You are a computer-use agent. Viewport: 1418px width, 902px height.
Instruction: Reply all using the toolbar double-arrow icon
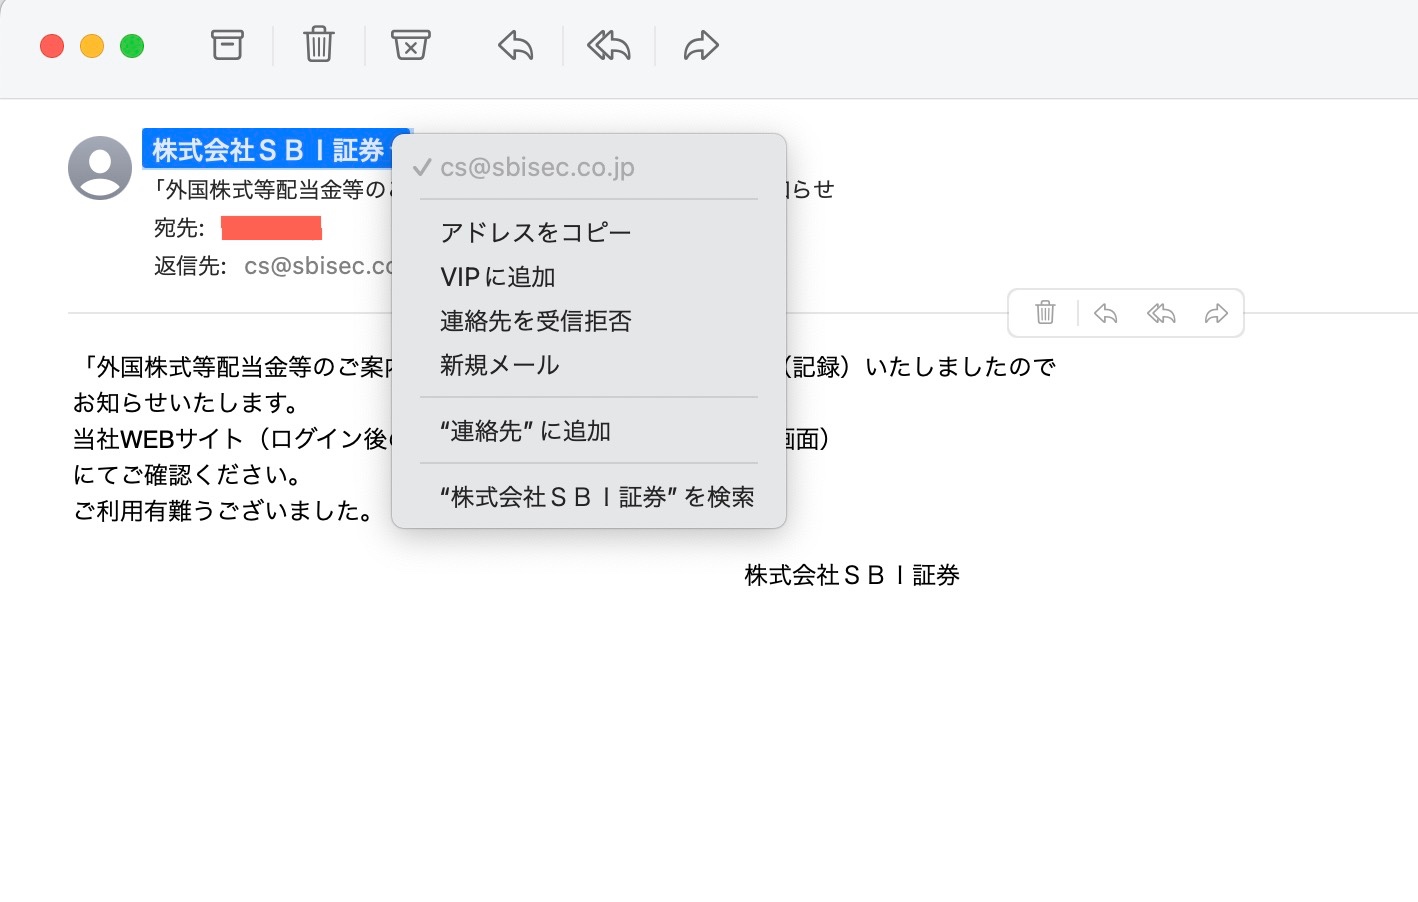point(608,45)
